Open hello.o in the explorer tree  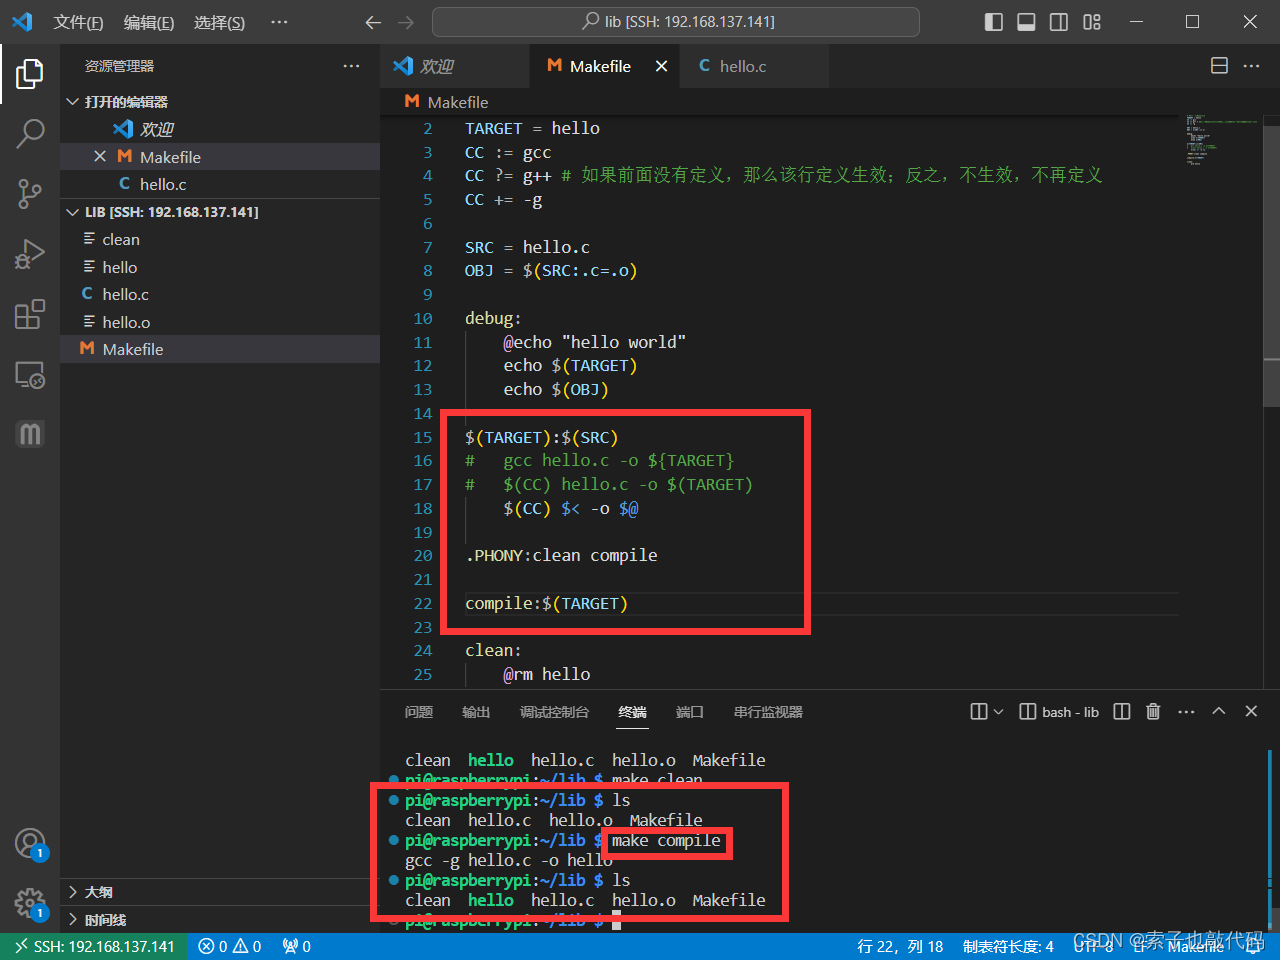pyautogui.click(x=220, y=322)
